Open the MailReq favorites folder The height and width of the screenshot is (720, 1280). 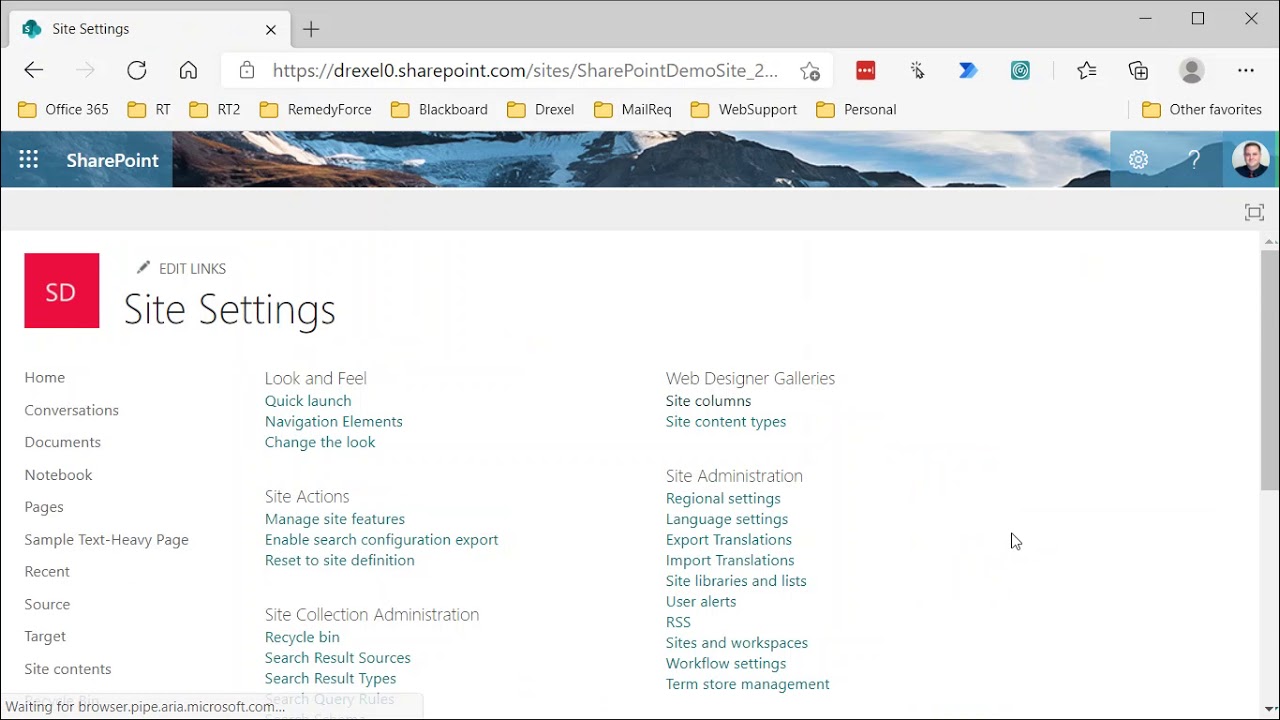click(632, 109)
